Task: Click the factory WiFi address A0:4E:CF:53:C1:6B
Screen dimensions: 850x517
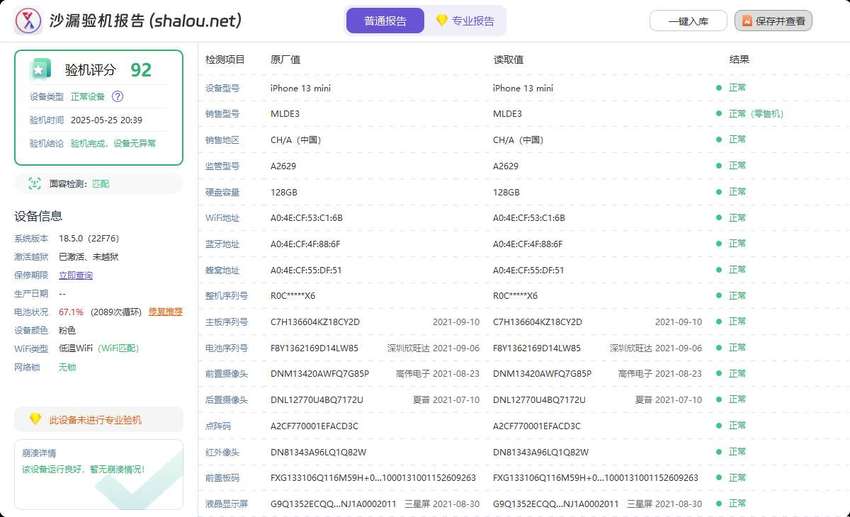Action: click(306, 218)
